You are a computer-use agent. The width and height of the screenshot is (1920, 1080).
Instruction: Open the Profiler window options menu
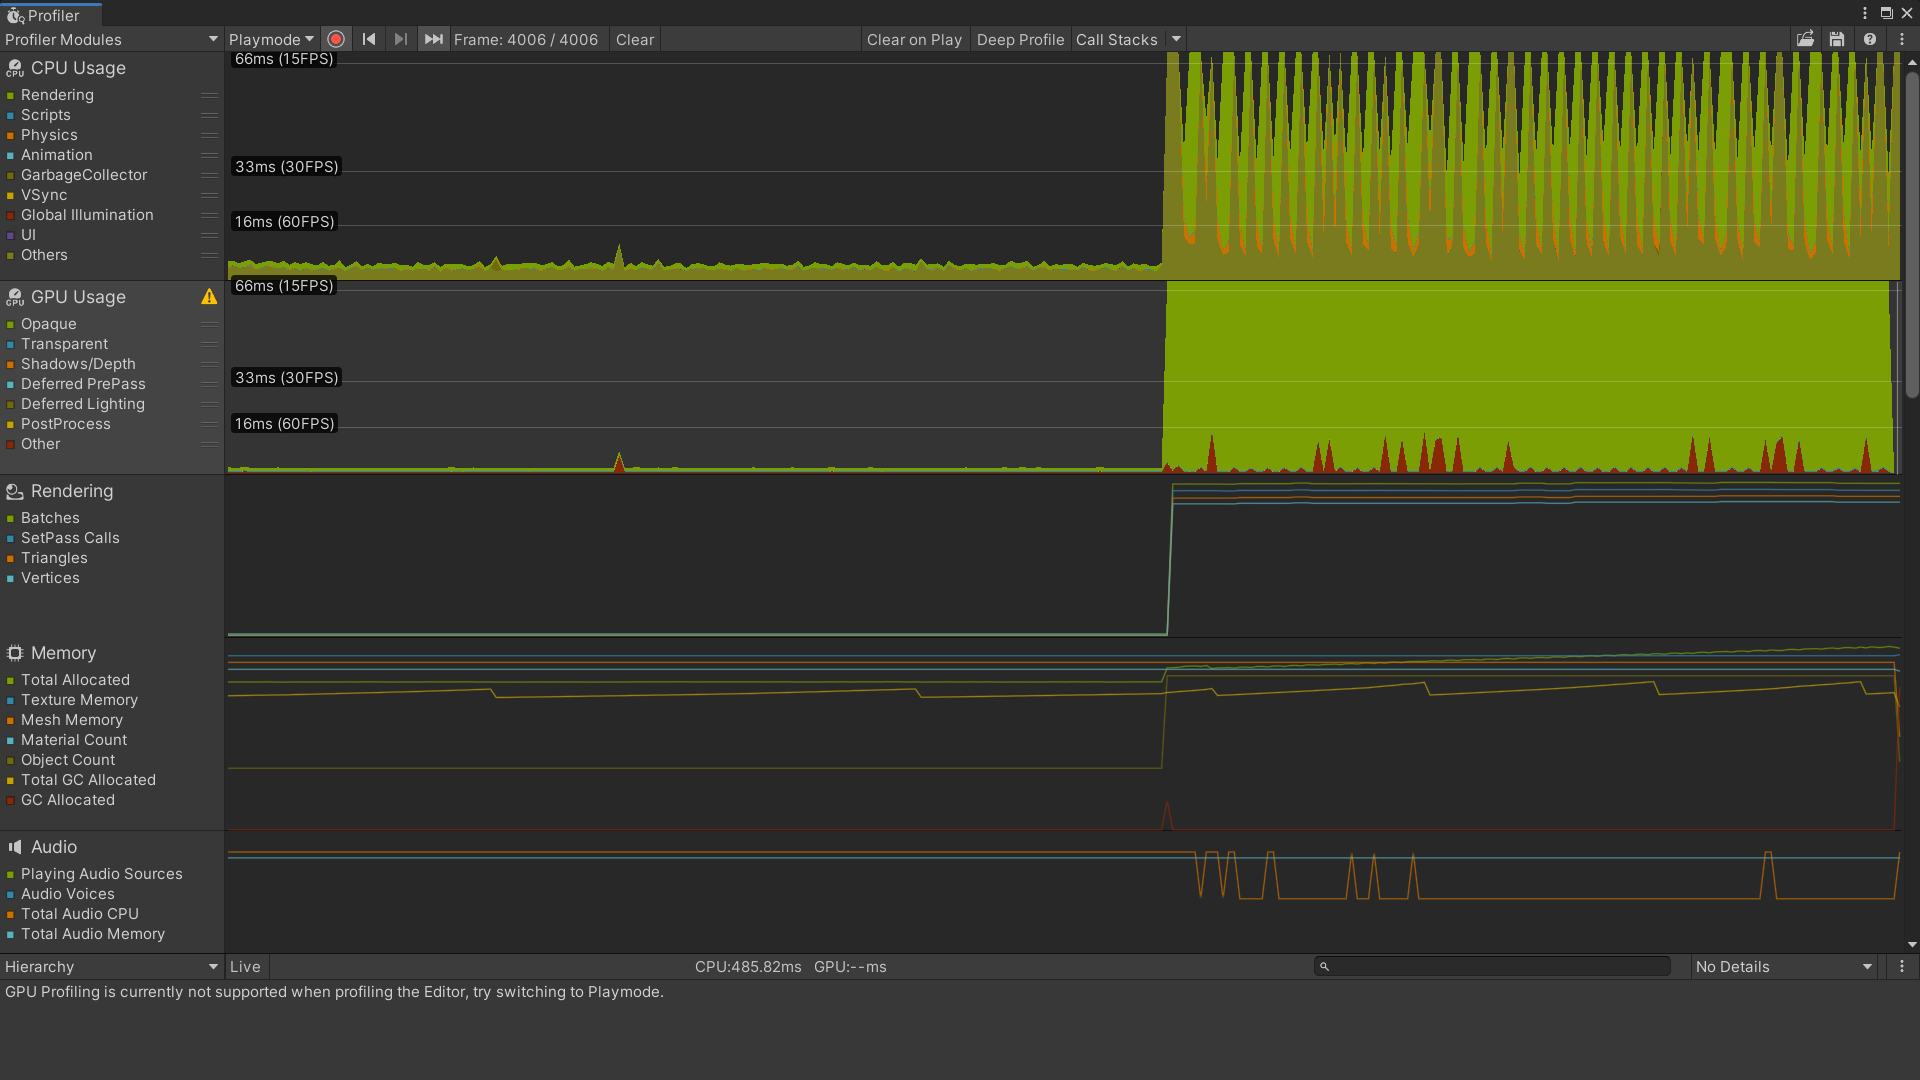[x=1865, y=13]
